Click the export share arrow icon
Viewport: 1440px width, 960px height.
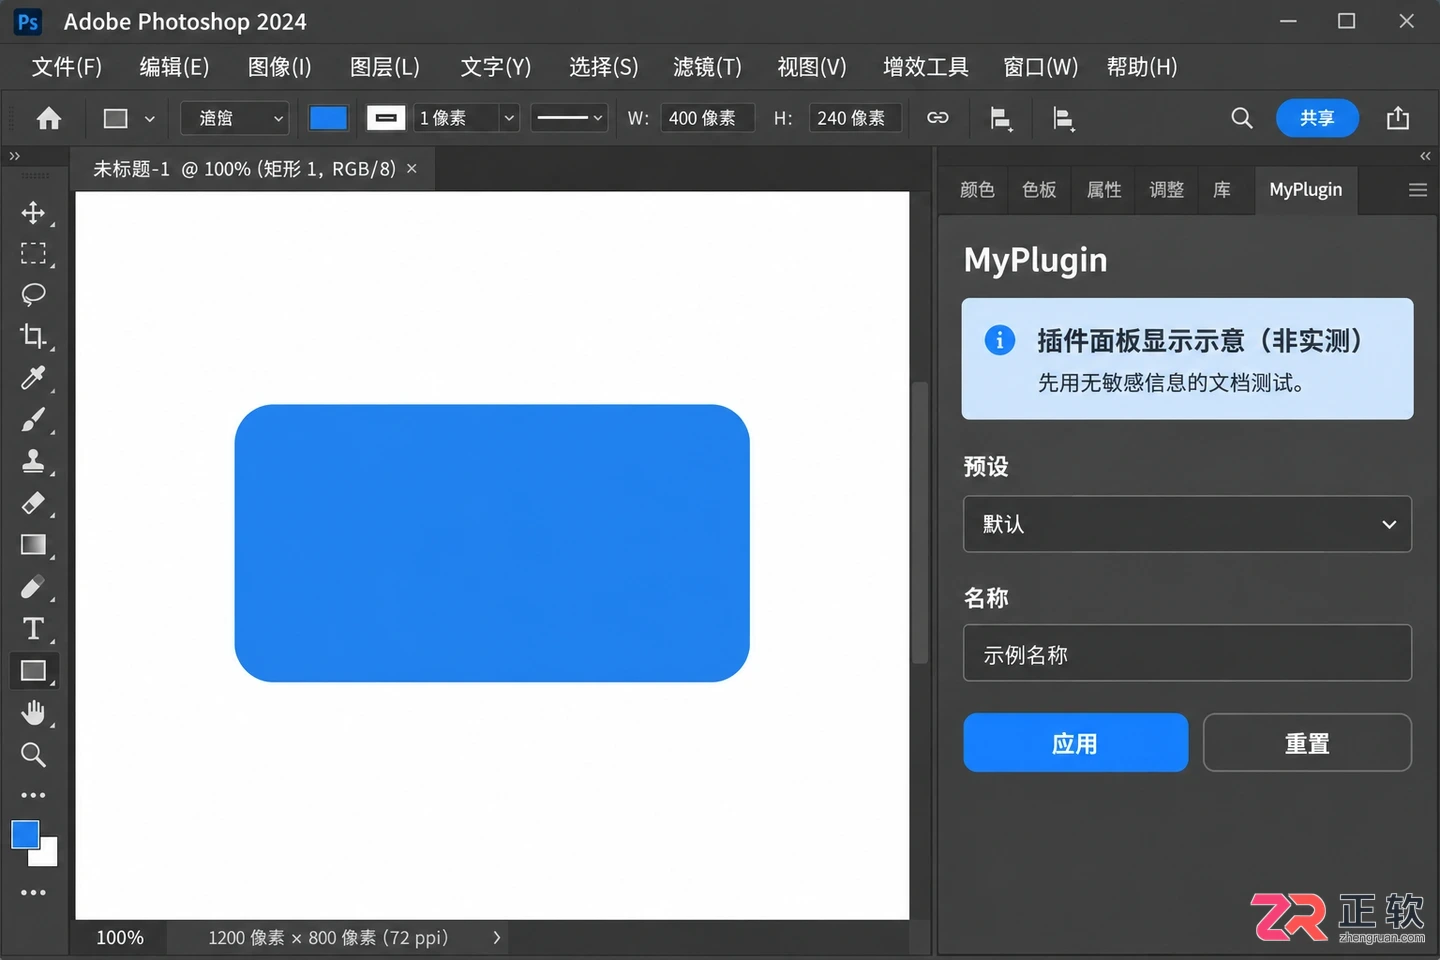tap(1398, 118)
